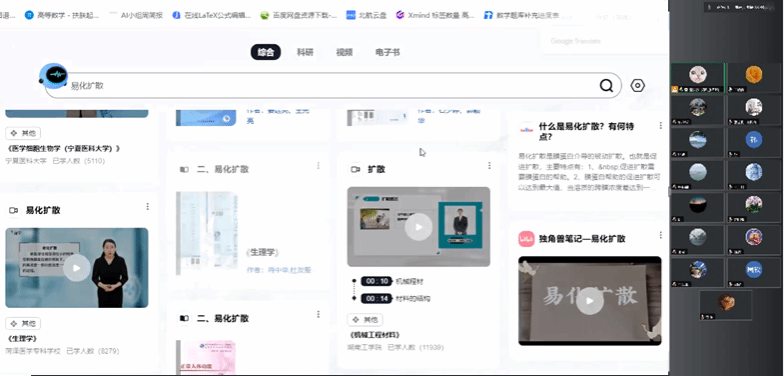The height and width of the screenshot is (376, 784).
Task: Open the Xmind bookmark in bookmarks bar
Action: coord(434,15)
